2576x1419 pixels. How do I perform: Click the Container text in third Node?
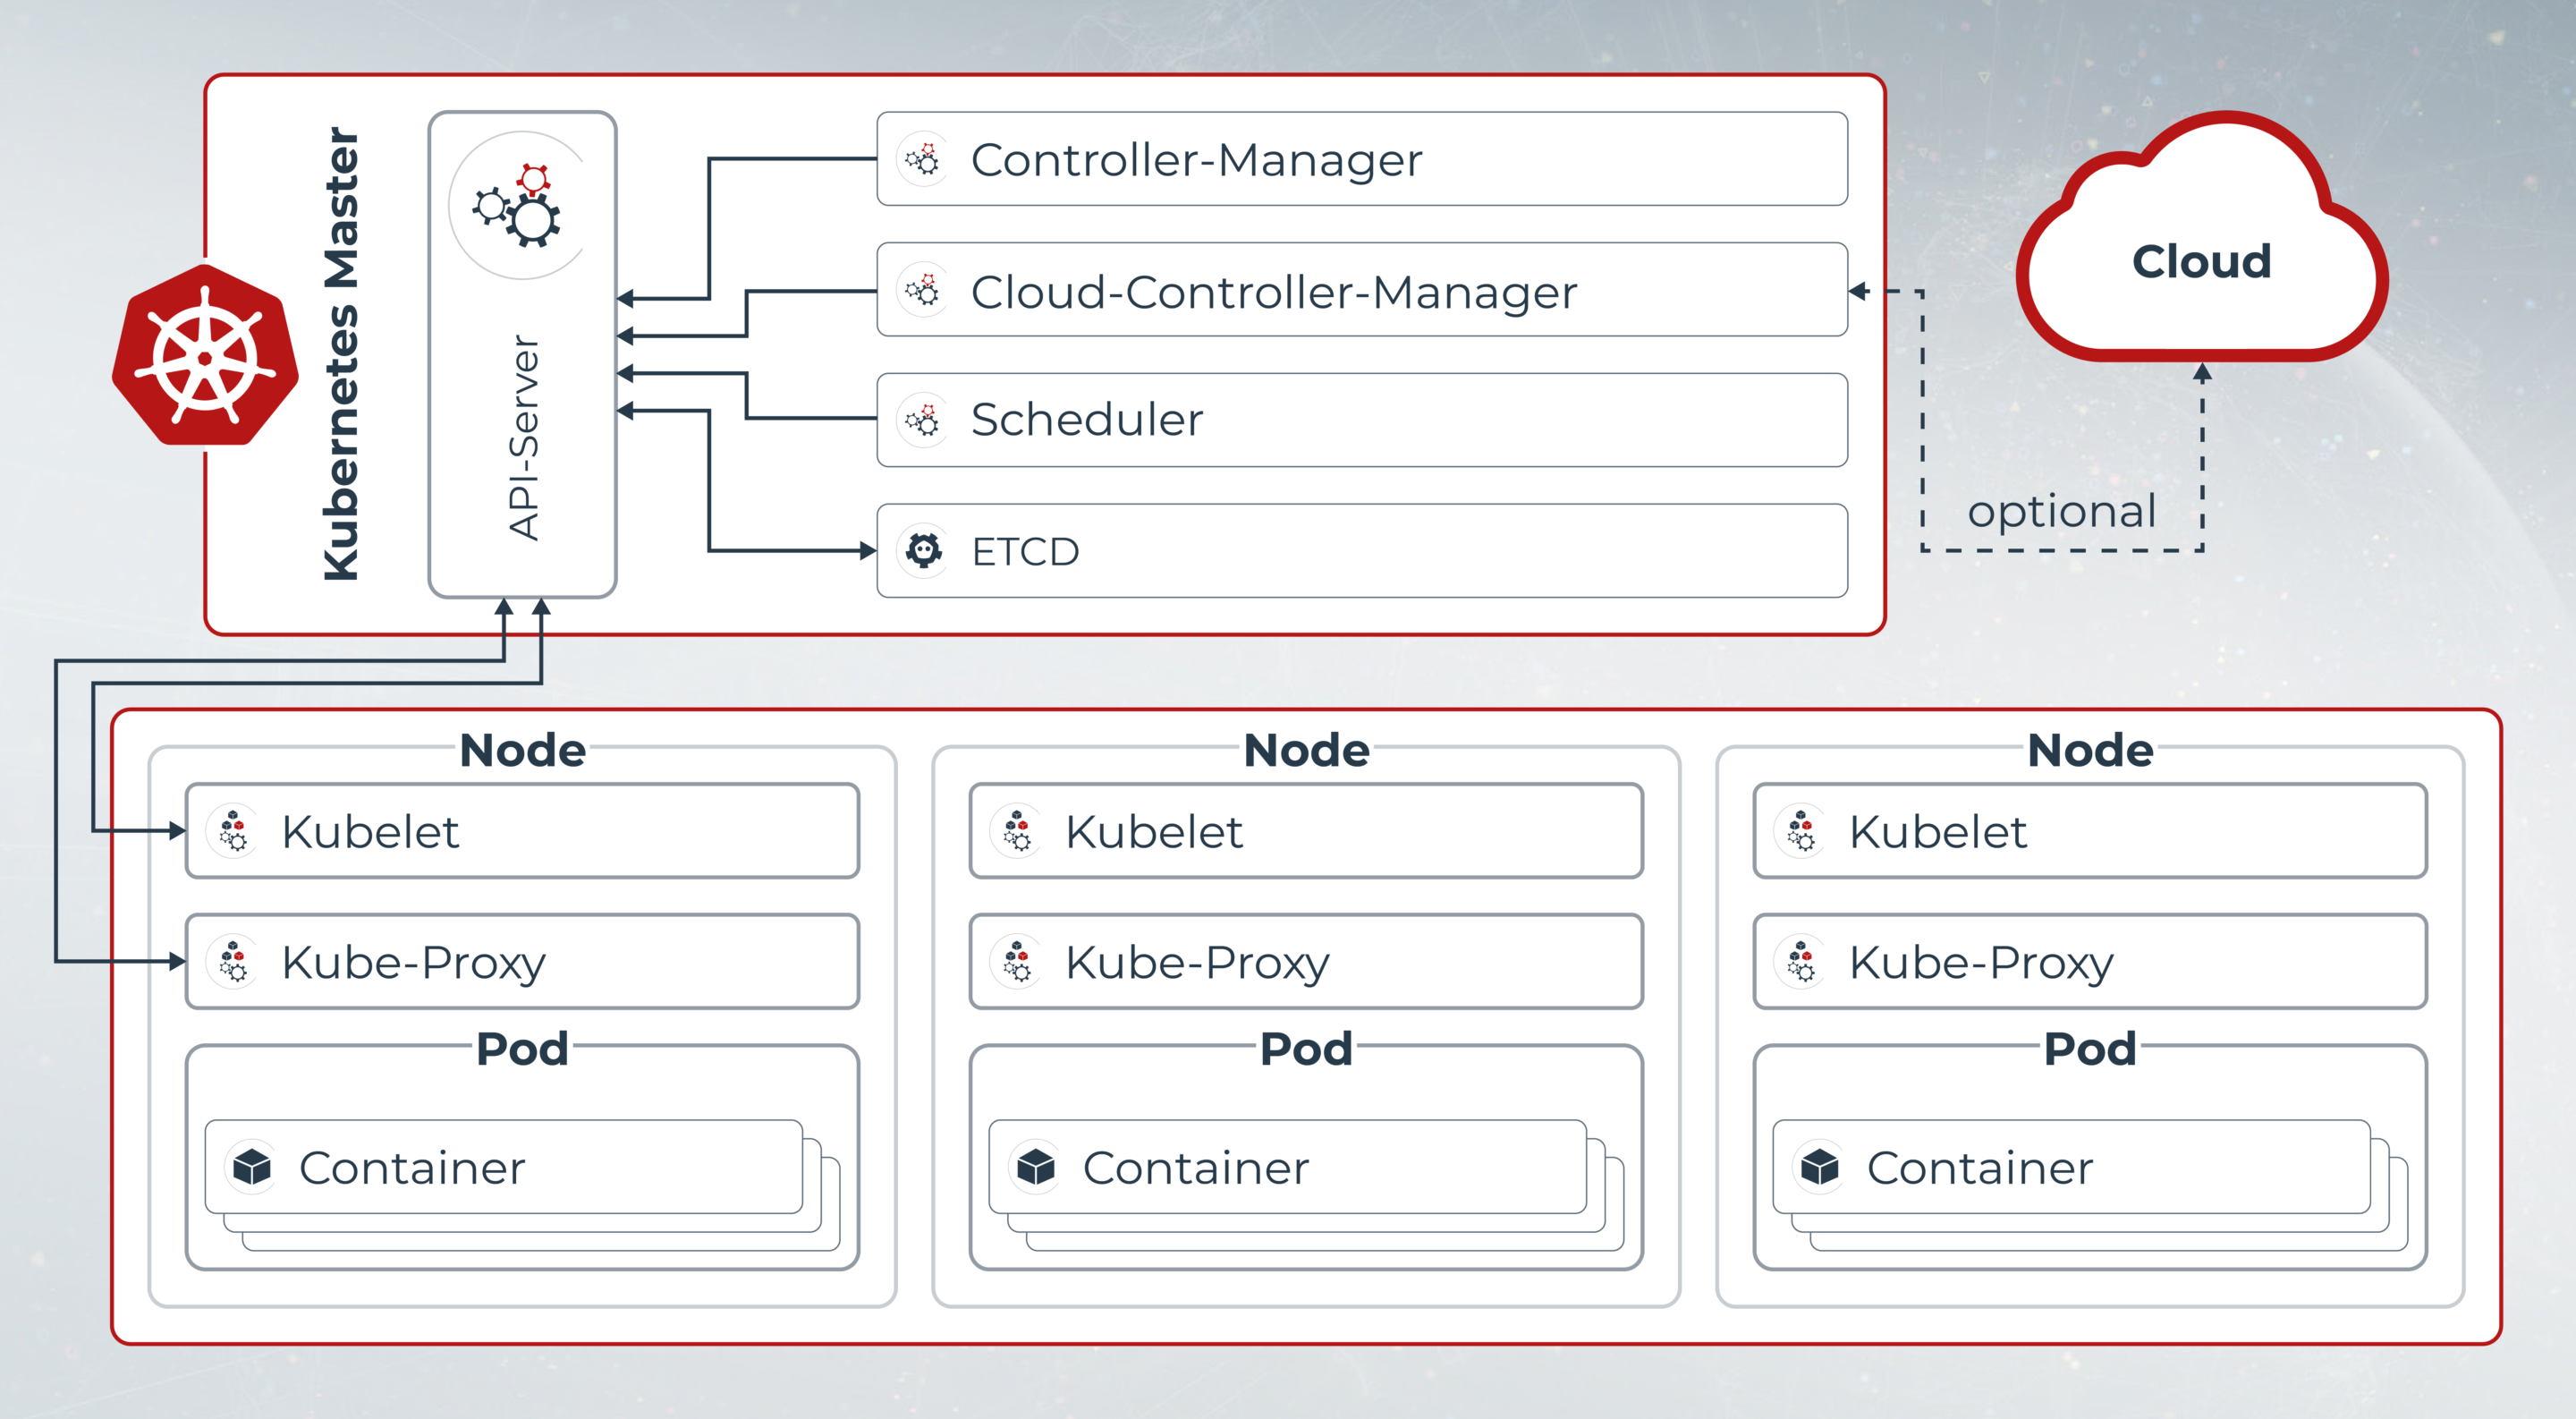click(1980, 1168)
